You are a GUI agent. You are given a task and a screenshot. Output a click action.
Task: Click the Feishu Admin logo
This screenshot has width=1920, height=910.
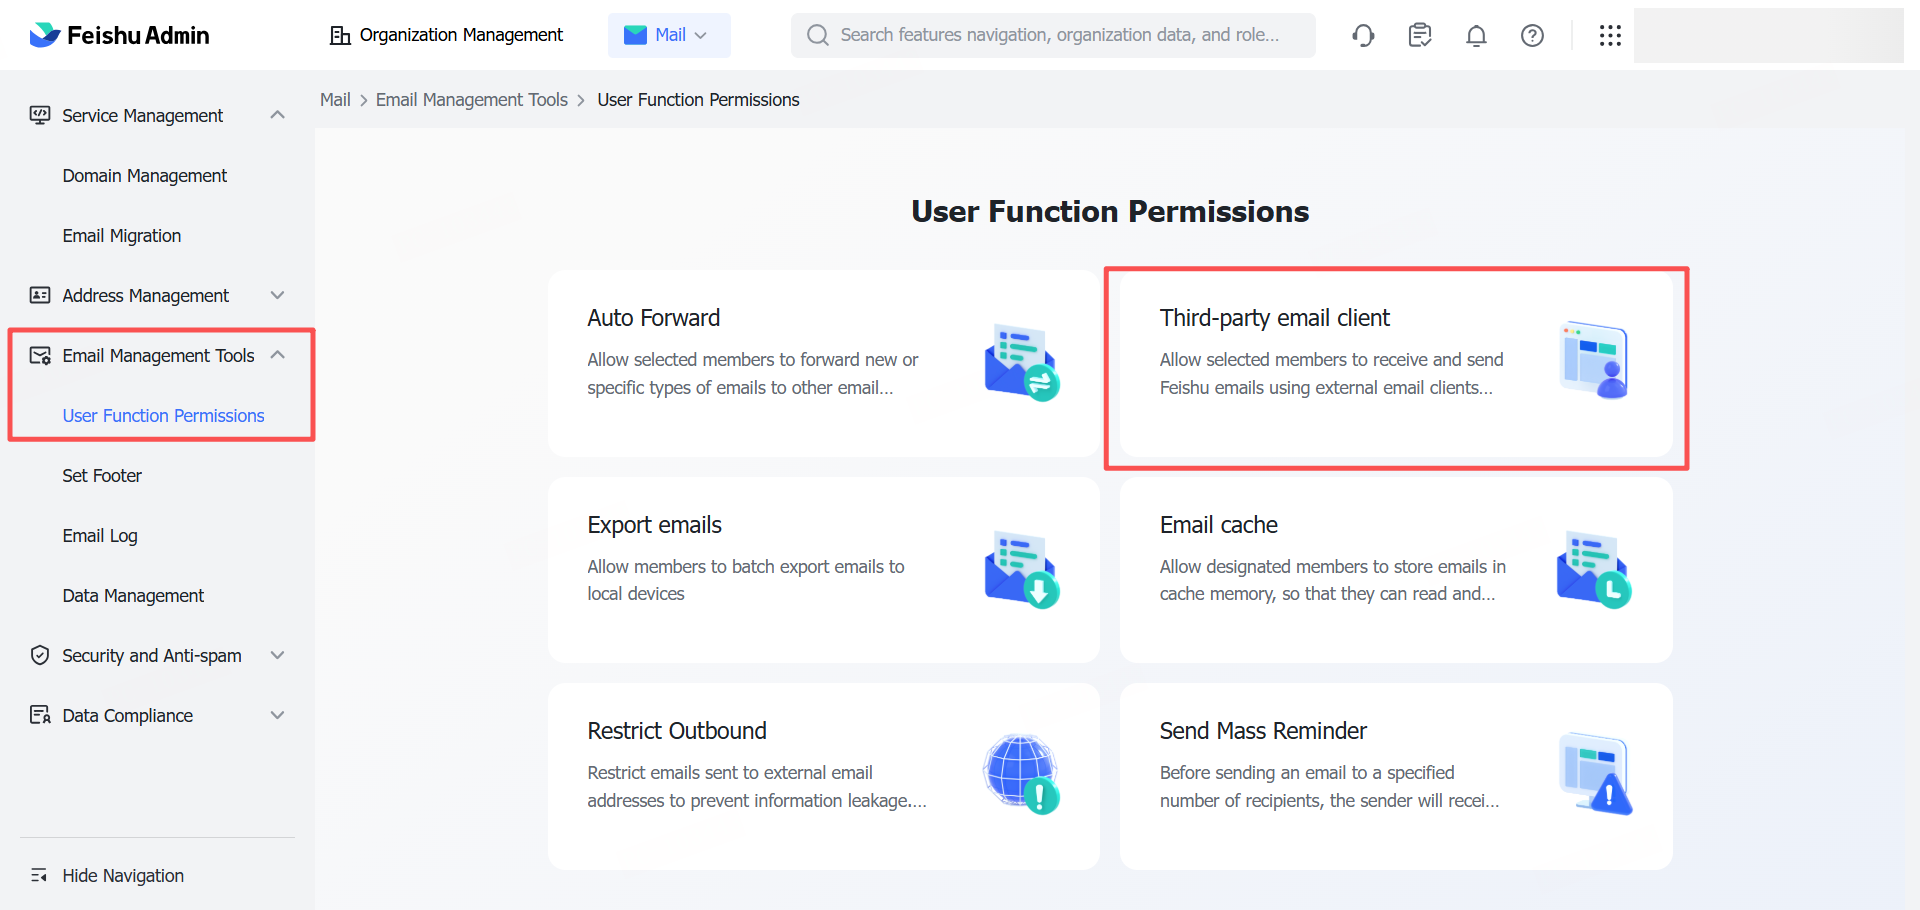pos(120,36)
